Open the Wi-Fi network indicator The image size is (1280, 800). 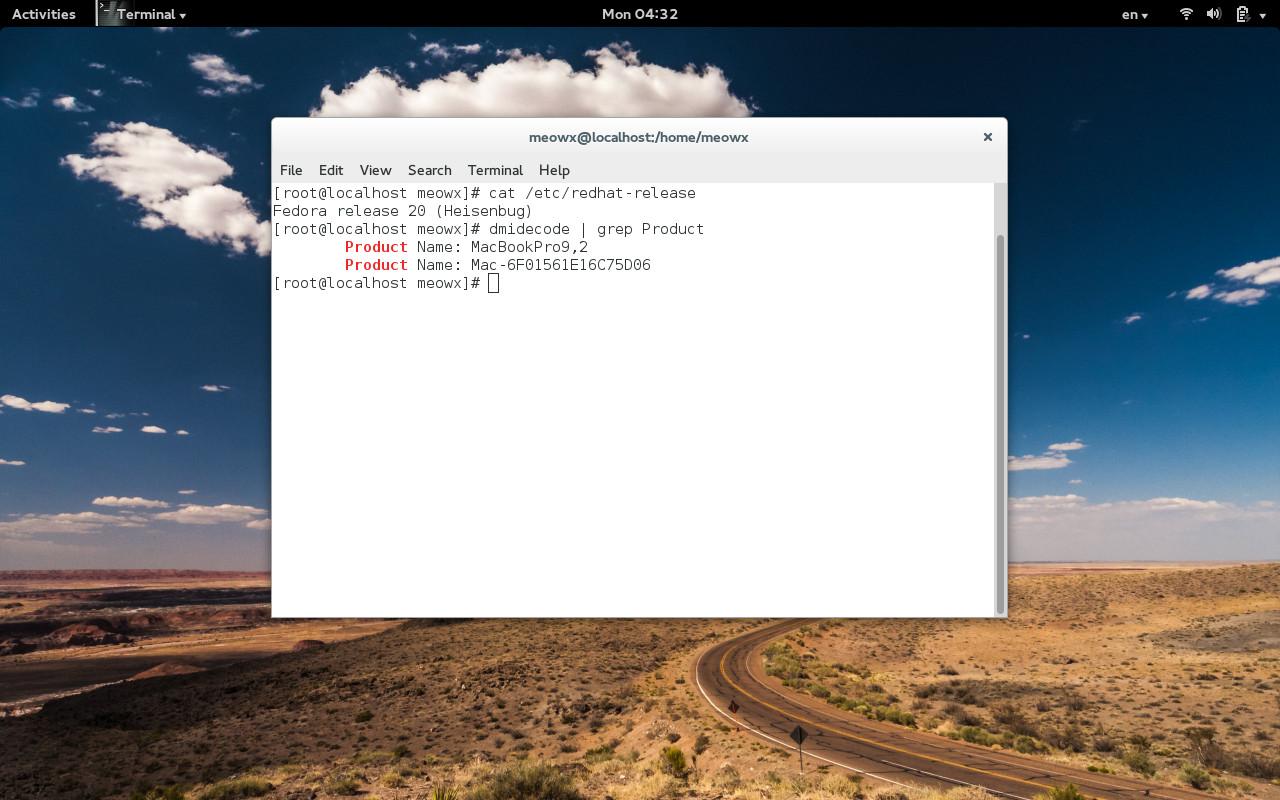click(x=1186, y=14)
